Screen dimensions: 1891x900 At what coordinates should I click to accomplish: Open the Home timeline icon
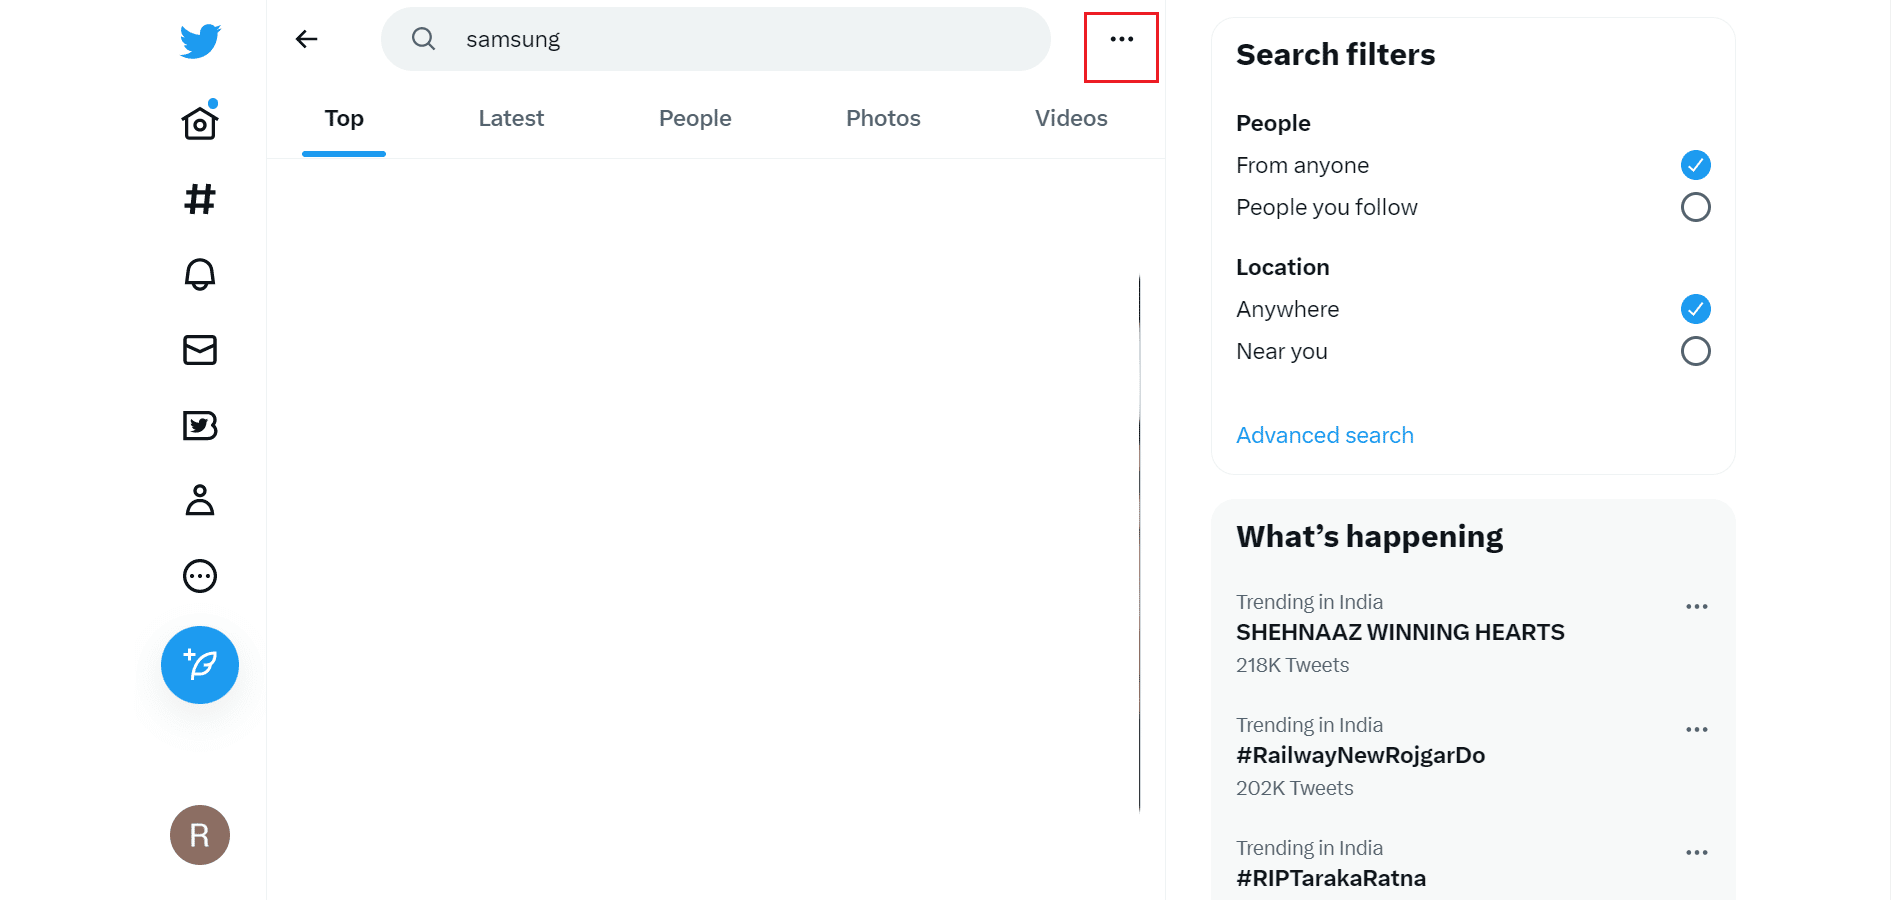click(200, 121)
